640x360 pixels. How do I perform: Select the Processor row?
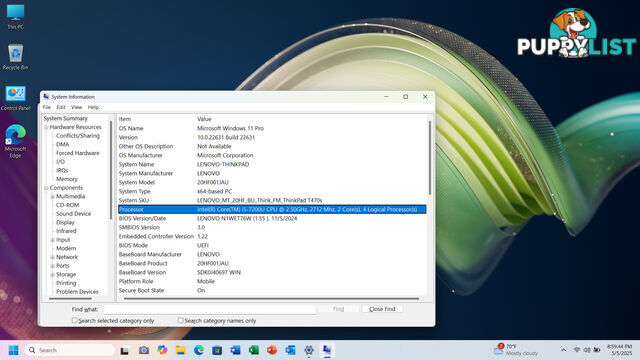click(x=272, y=209)
